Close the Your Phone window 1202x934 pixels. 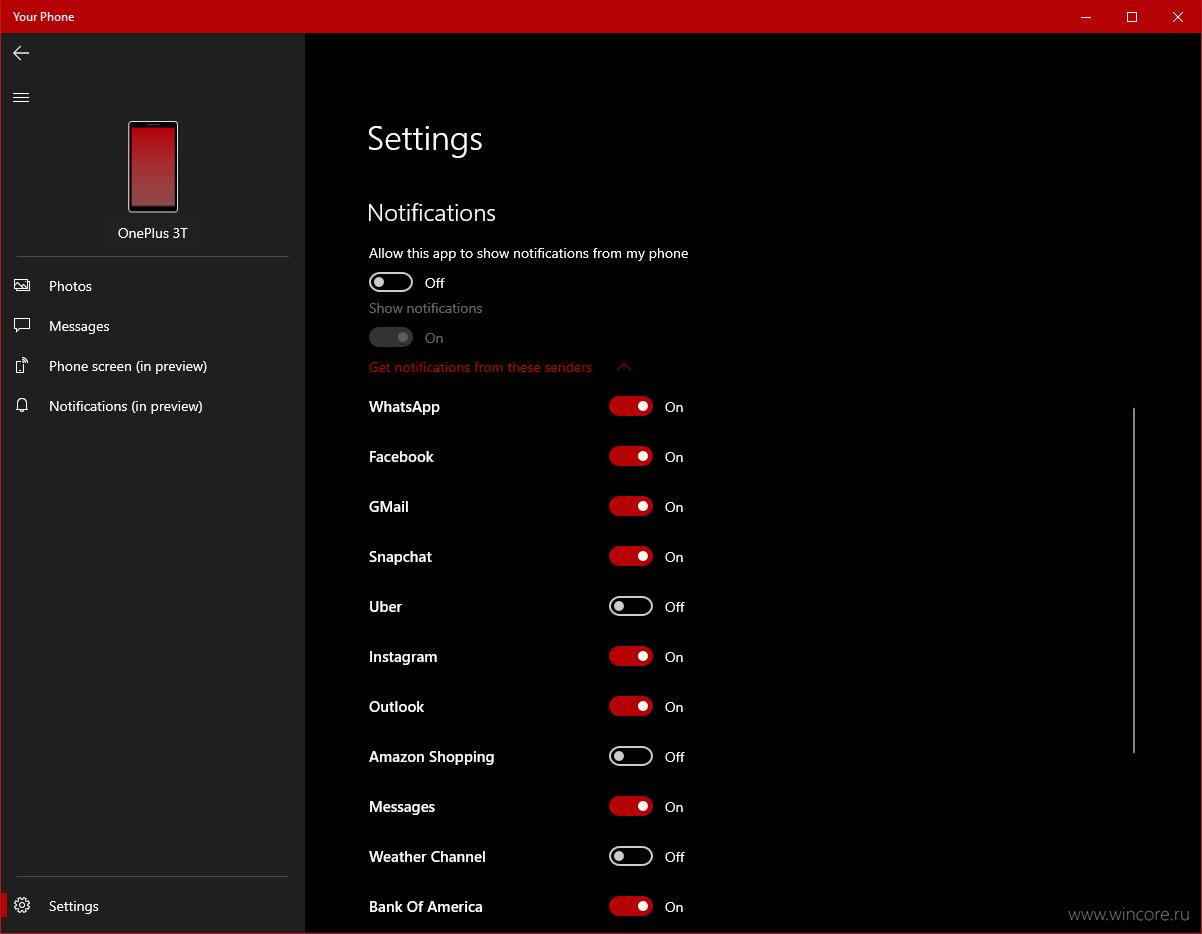click(x=1178, y=17)
